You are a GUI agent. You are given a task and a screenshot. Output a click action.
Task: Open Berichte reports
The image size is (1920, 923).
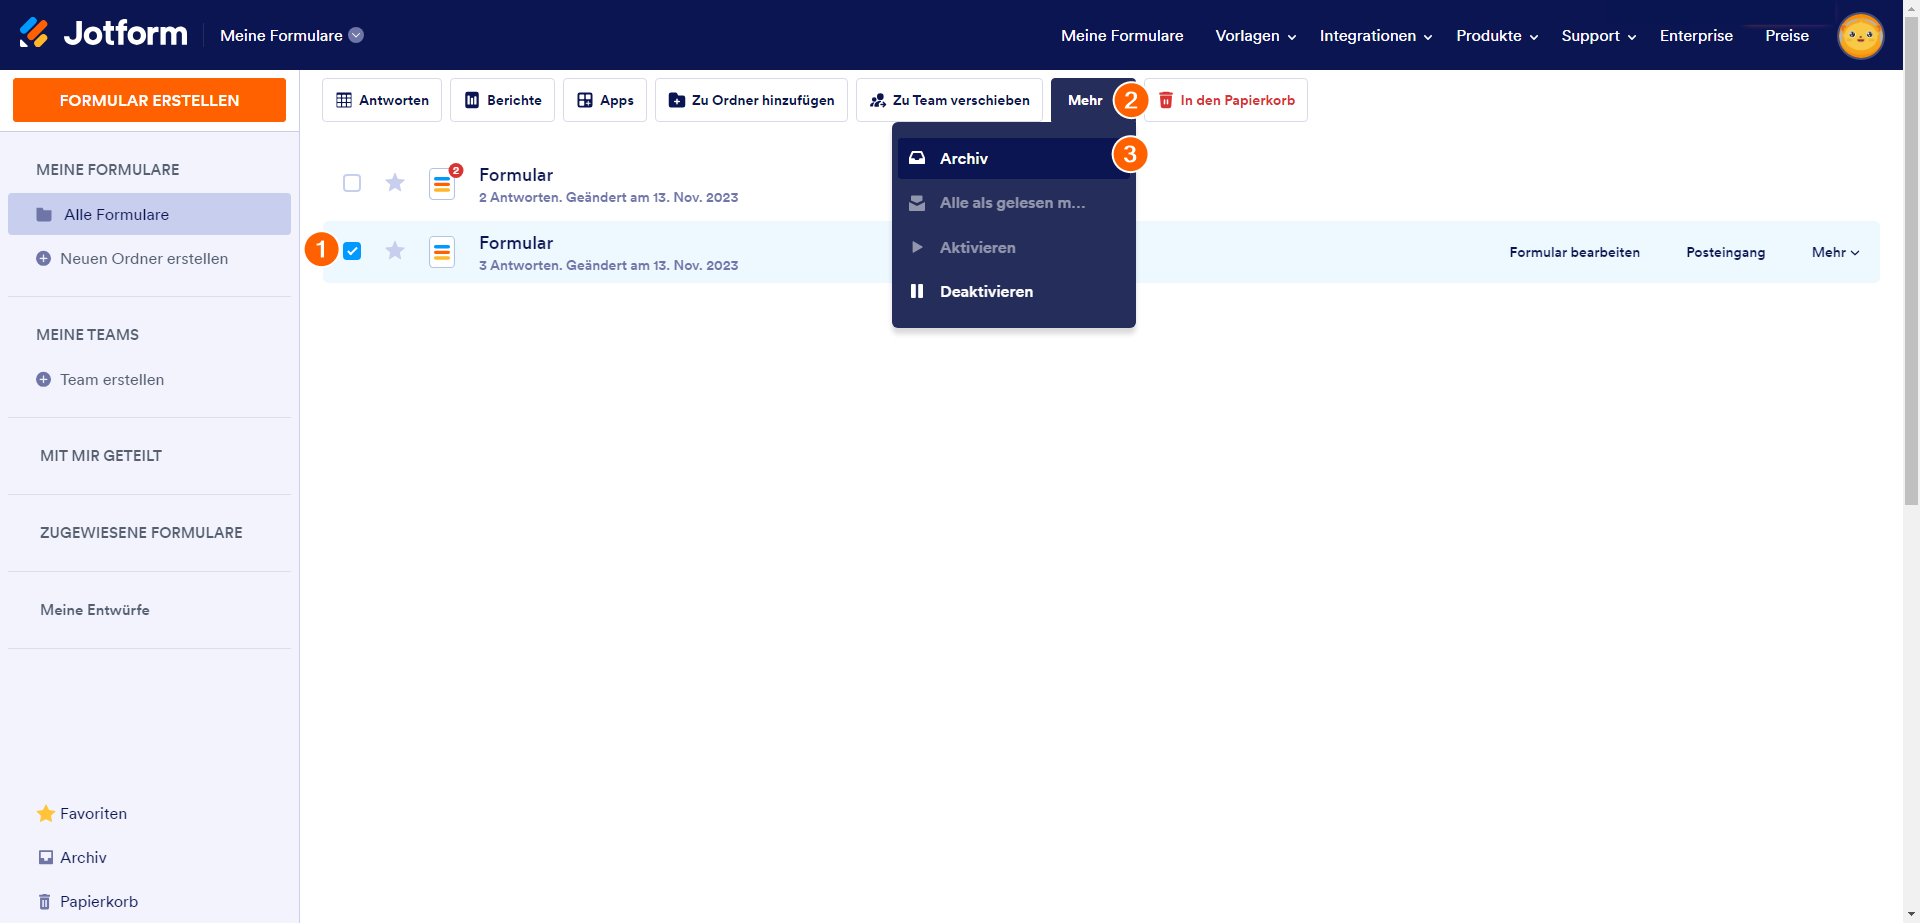tap(502, 100)
